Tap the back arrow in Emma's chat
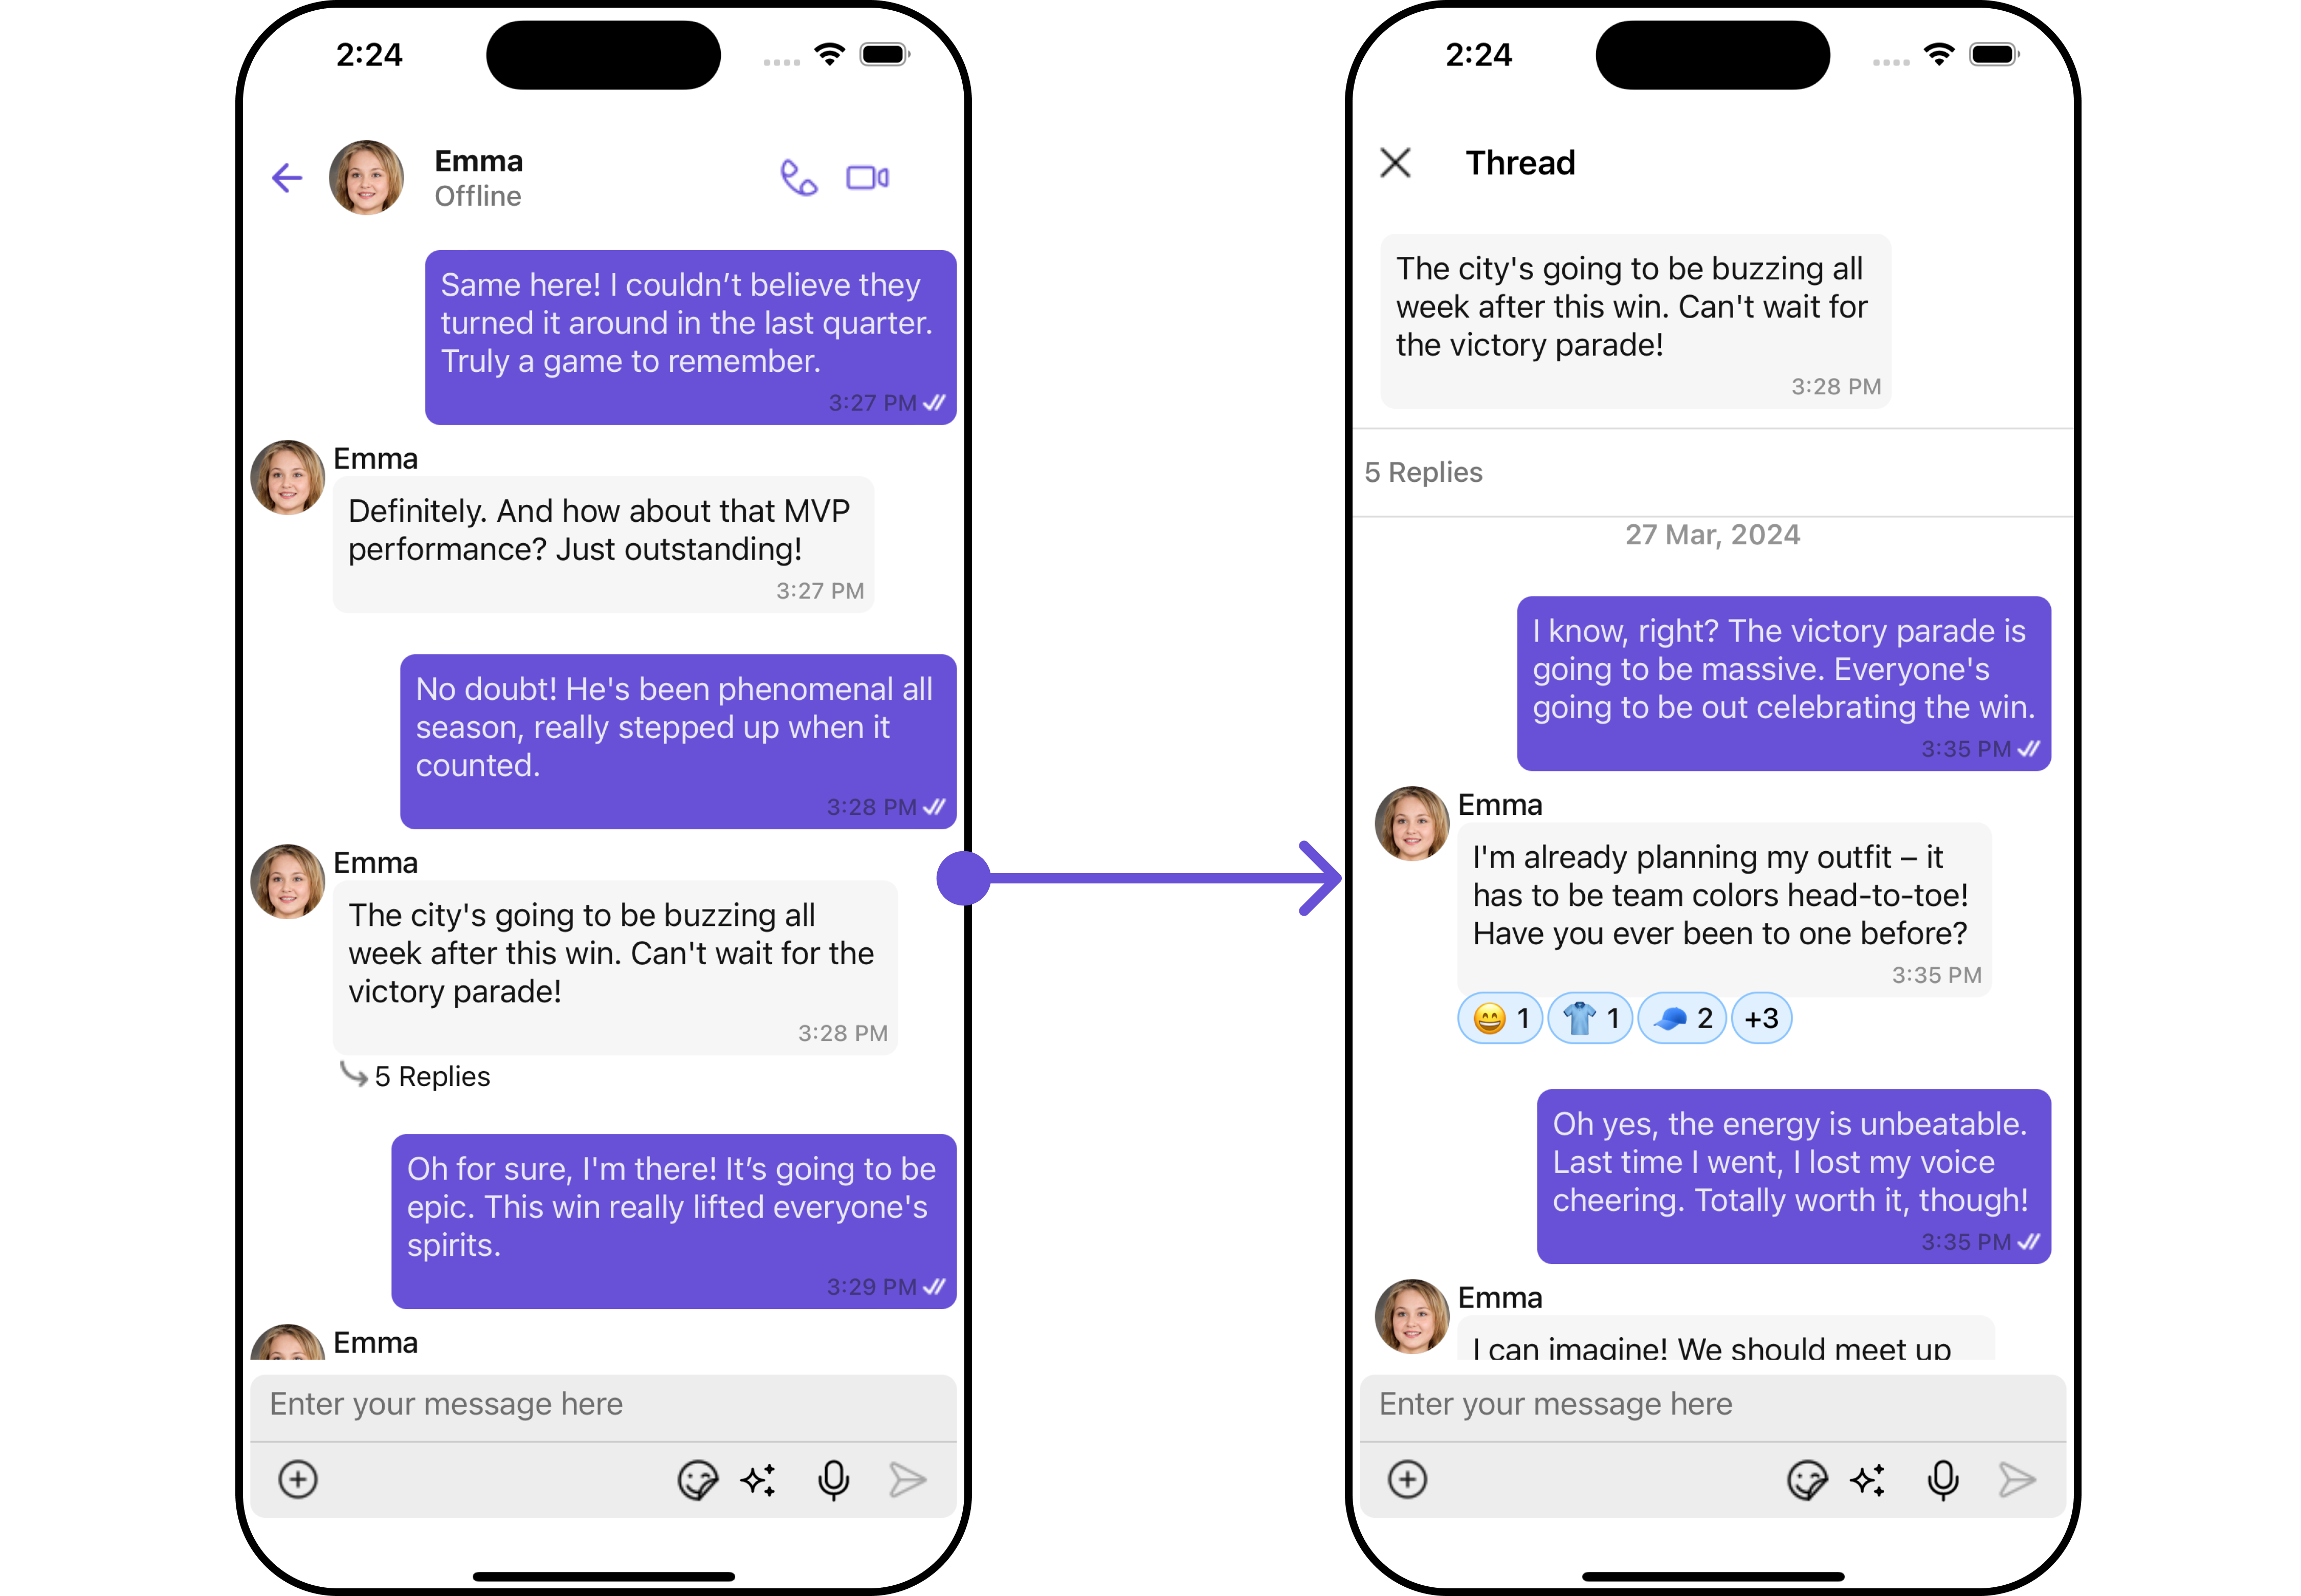The height and width of the screenshot is (1596, 2301). pyautogui.click(x=287, y=178)
